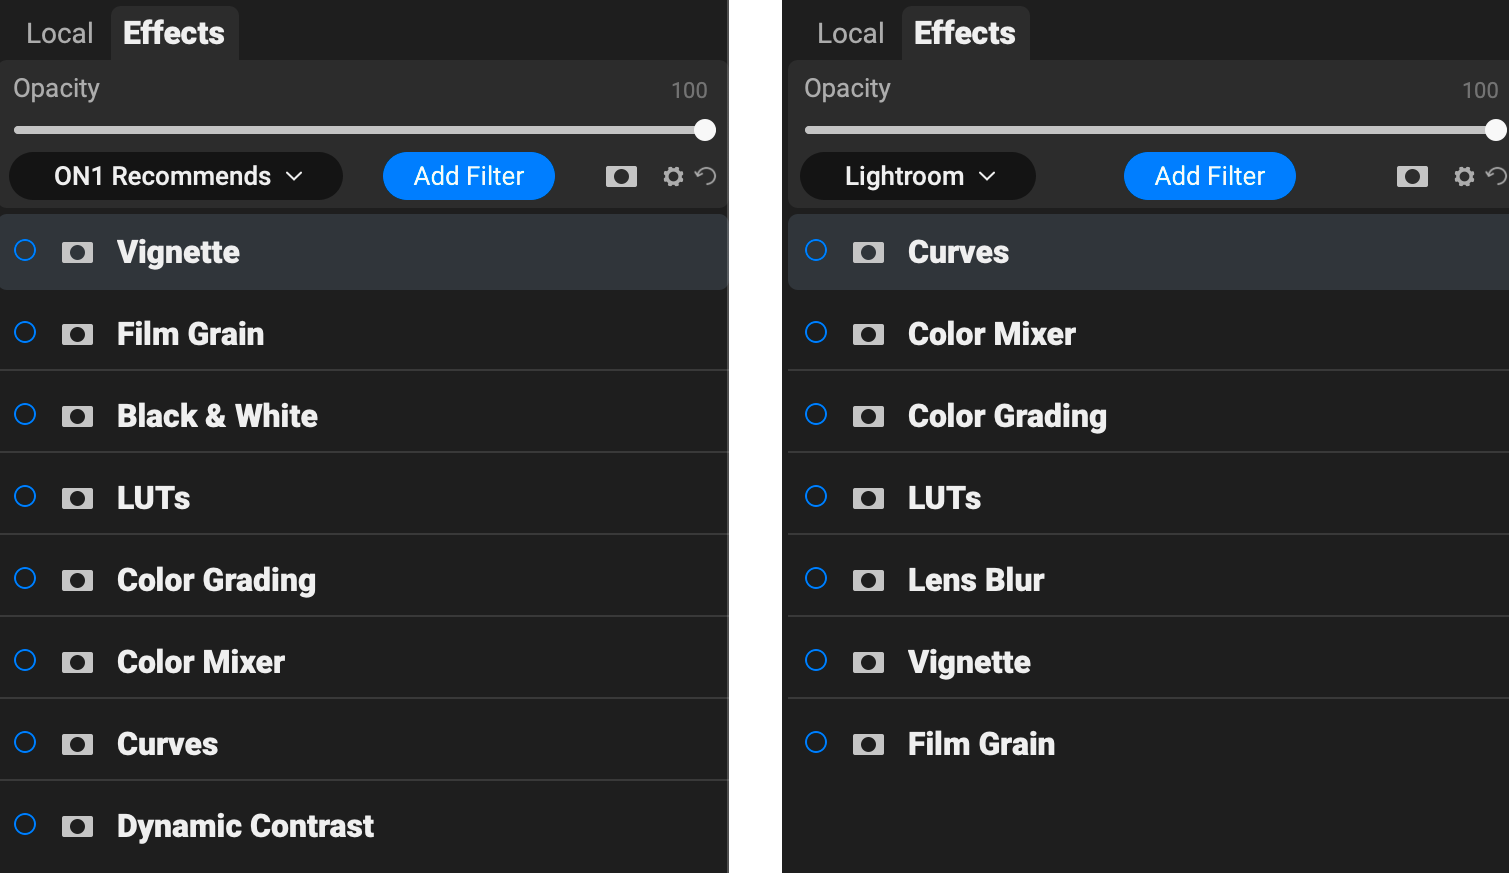Expand the LUTs filter in right panel
Viewport: 1509px width, 873px height.
pos(1148,498)
